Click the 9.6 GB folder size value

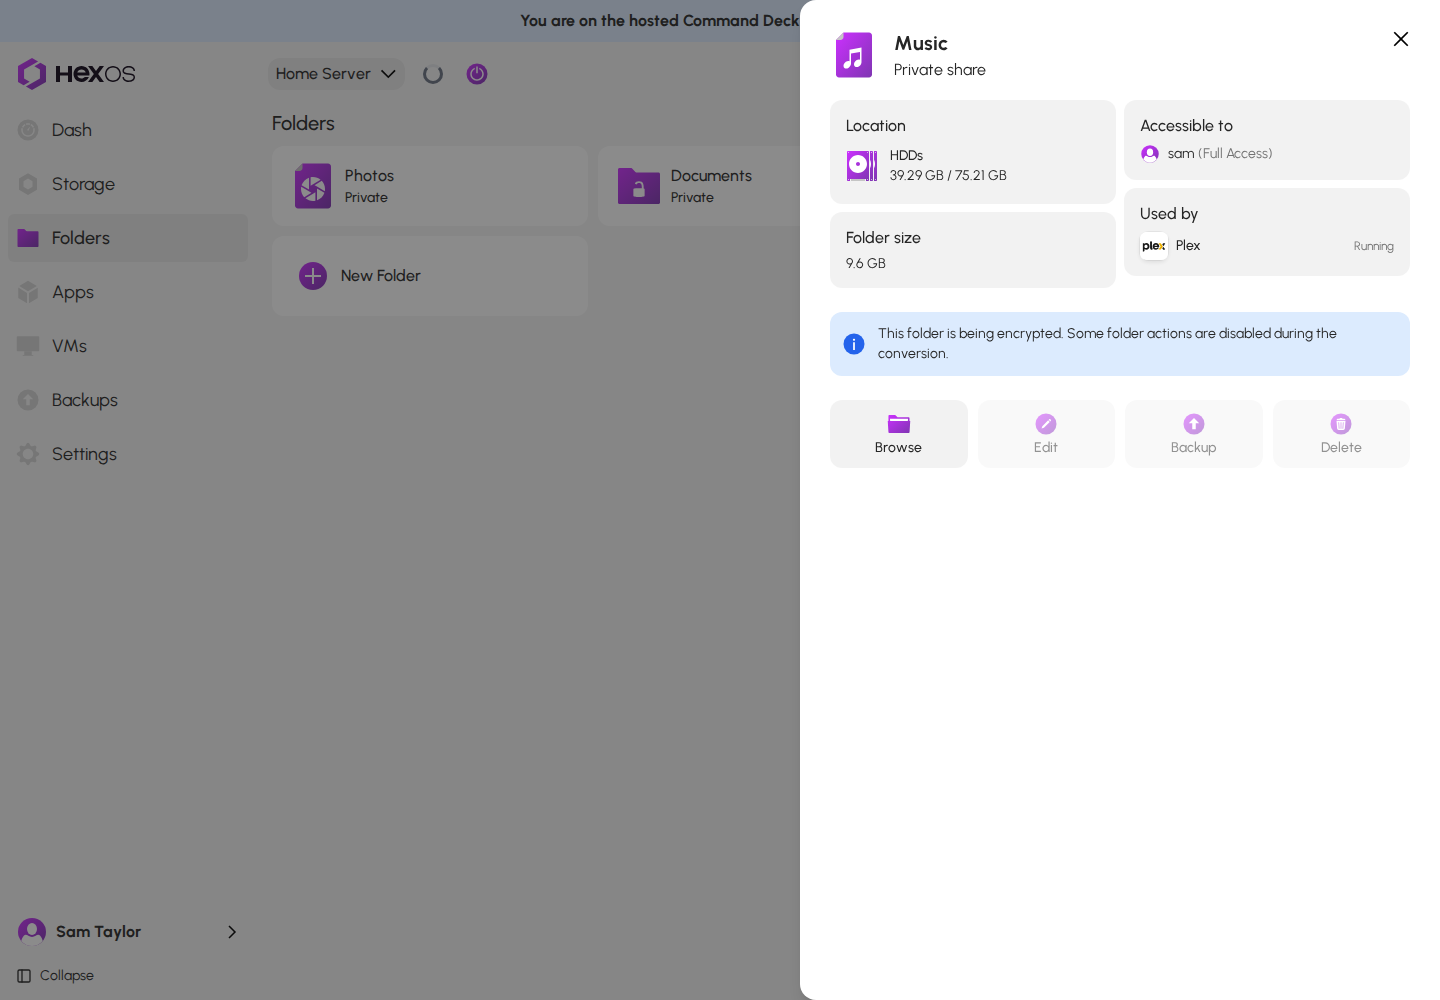[866, 263]
